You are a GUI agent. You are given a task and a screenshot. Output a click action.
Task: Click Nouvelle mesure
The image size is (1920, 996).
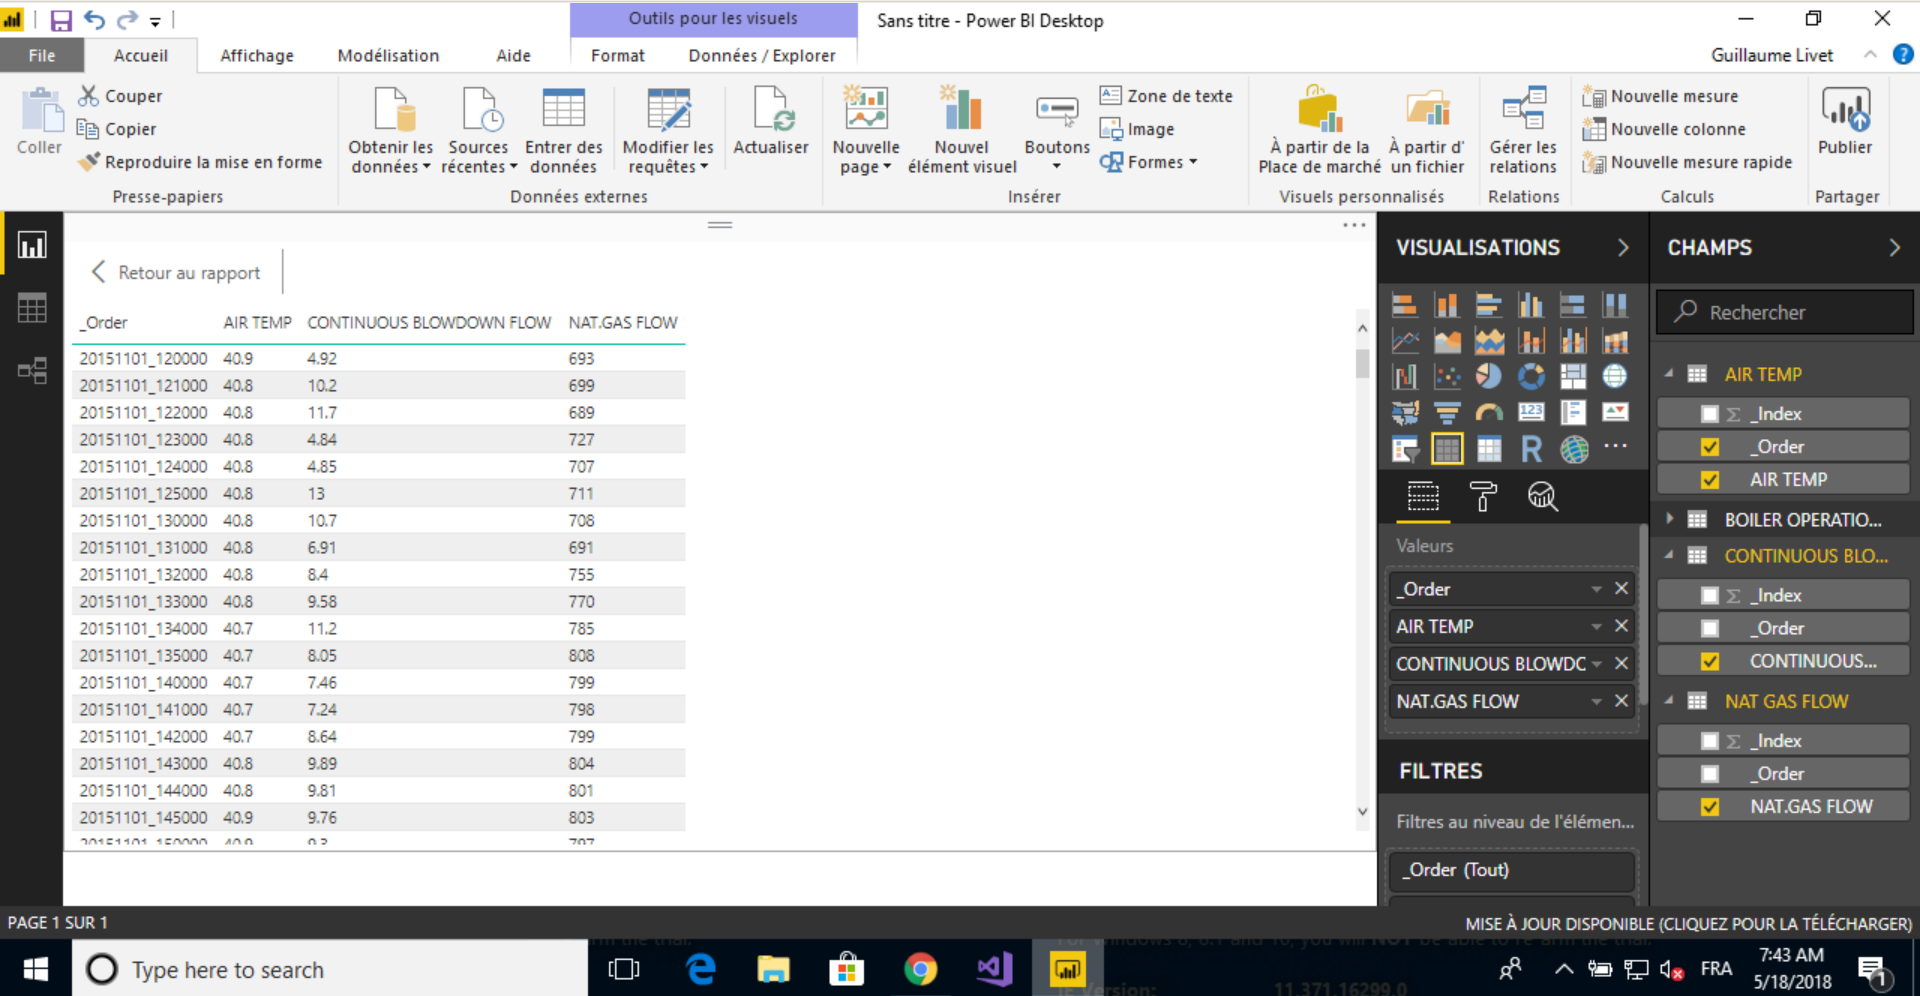point(1661,96)
